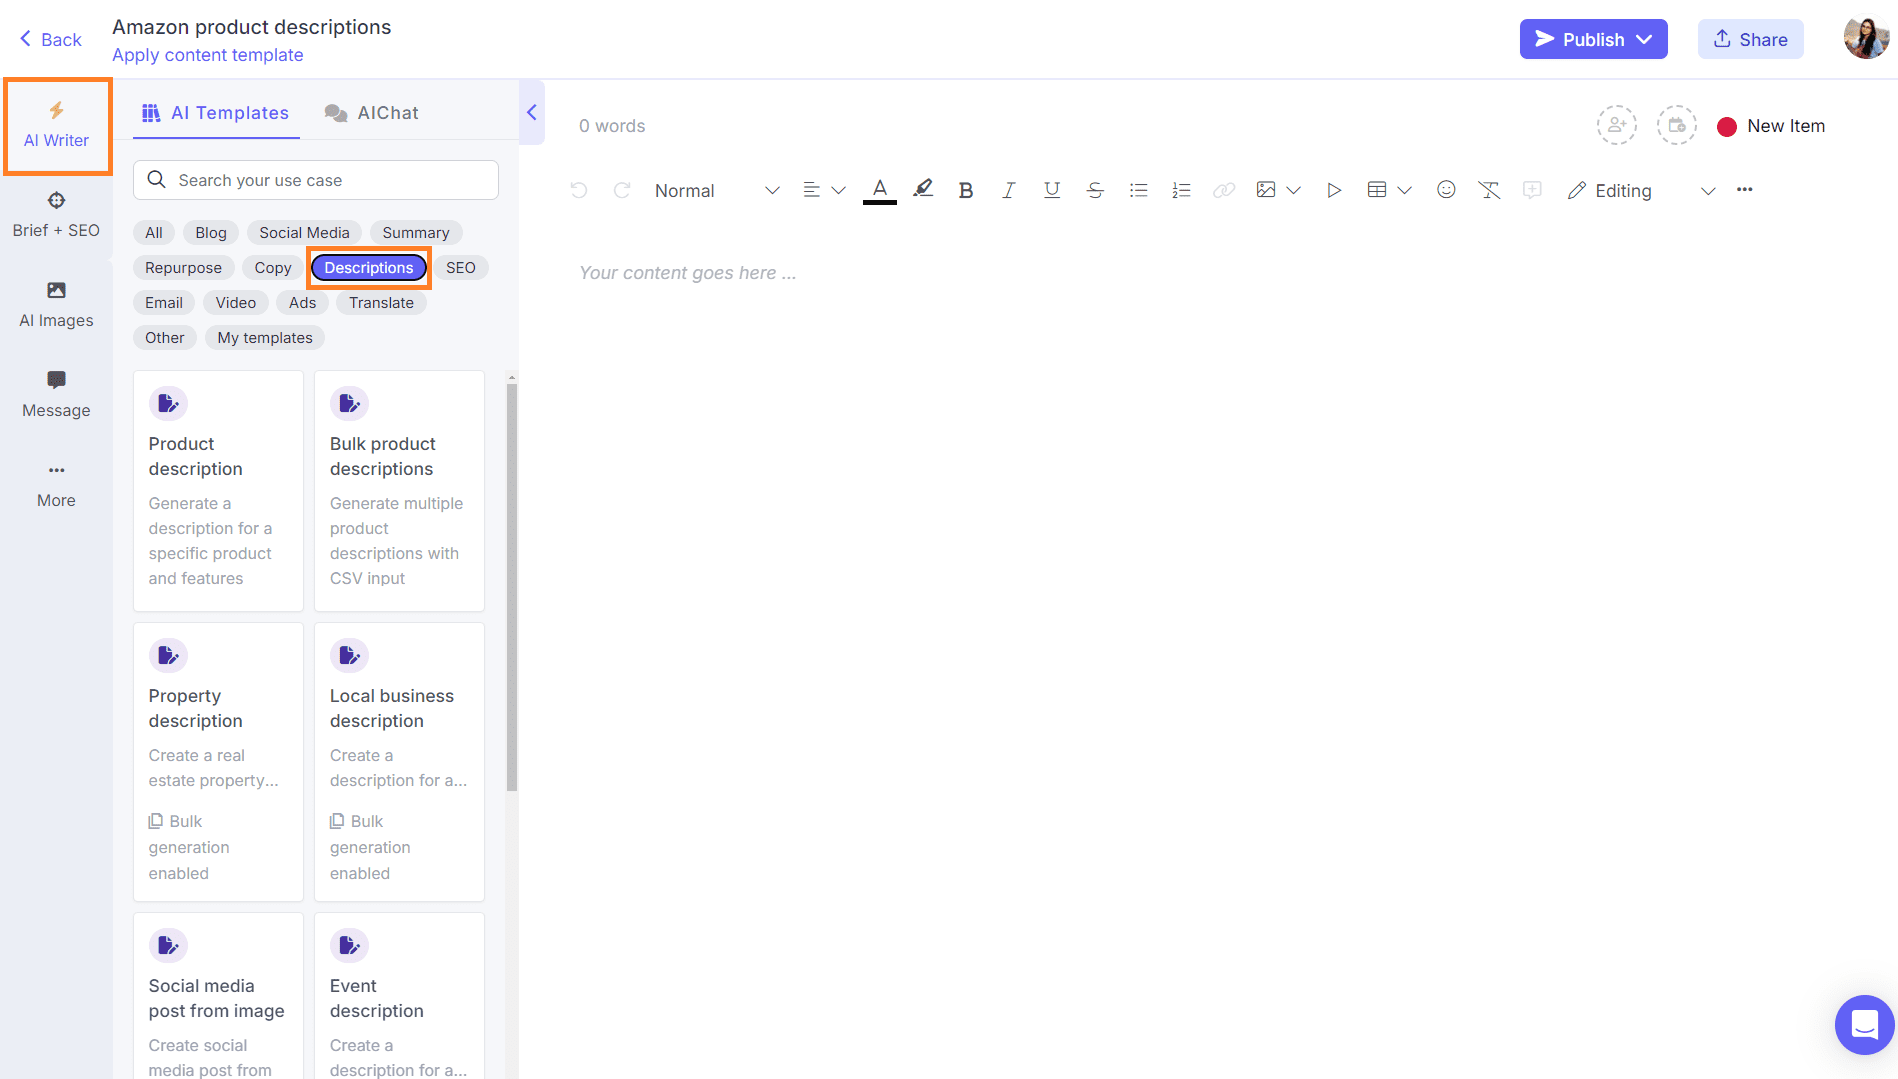This screenshot has height=1079, width=1898.
Task: Switch to the AIChat tab
Action: coord(372,113)
